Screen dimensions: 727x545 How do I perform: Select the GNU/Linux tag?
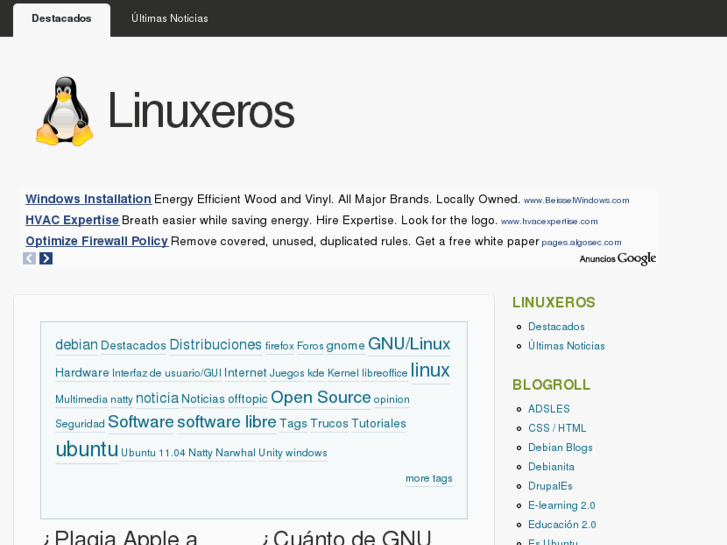[x=409, y=344]
